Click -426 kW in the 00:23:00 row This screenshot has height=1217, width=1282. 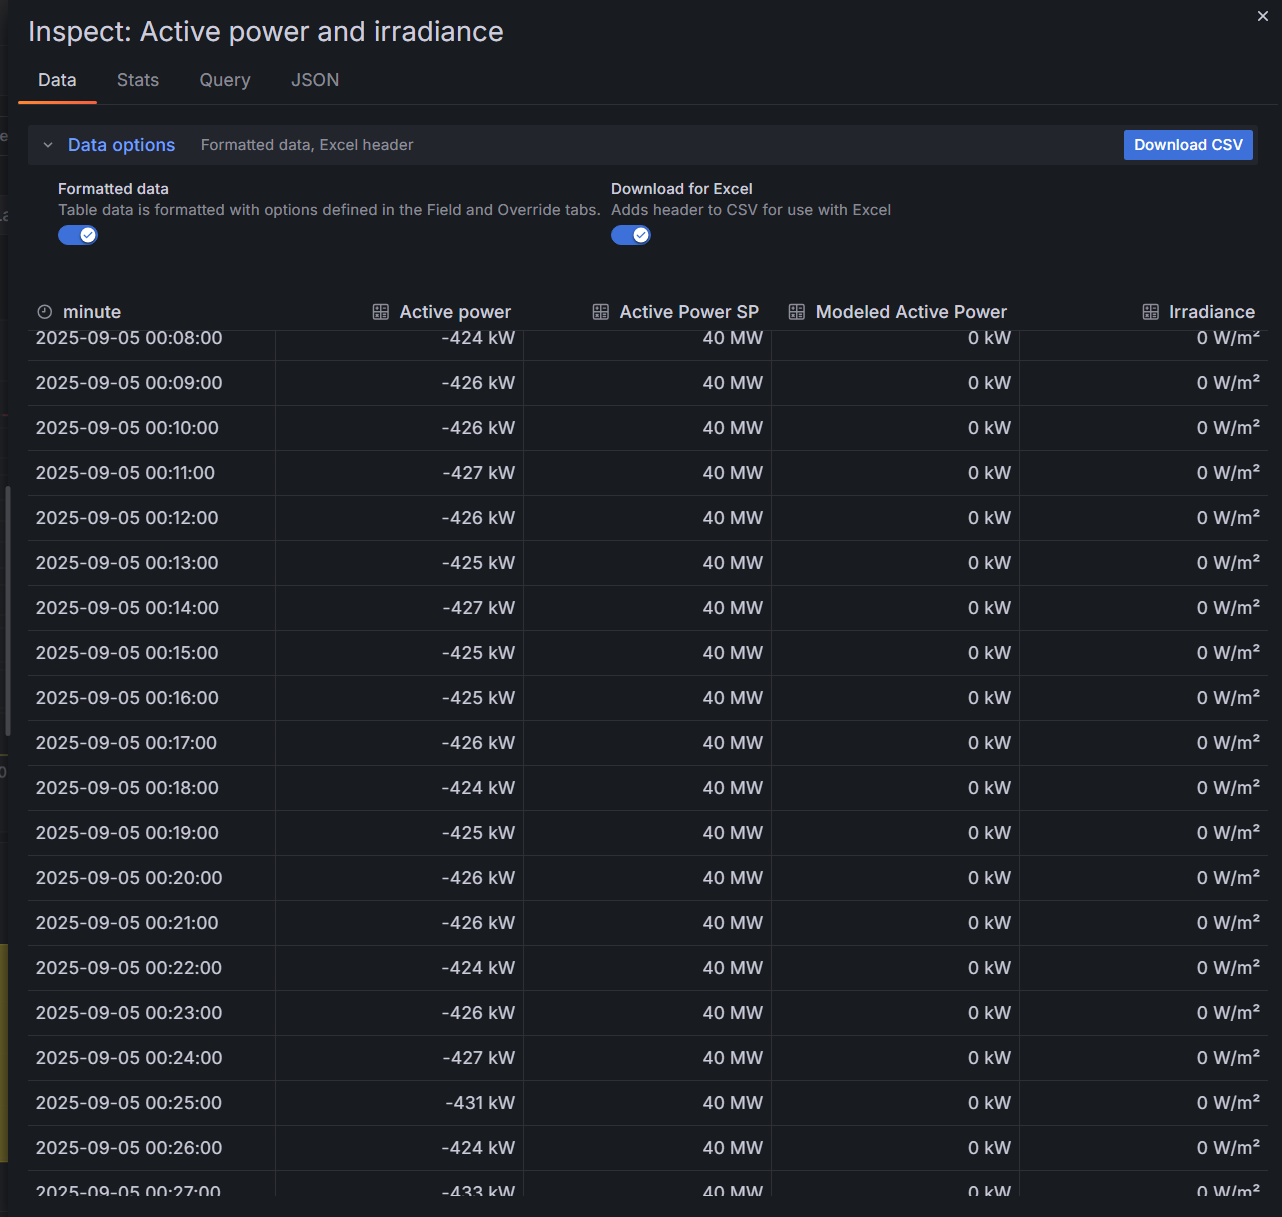pyautogui.click(x=478, y=1013)
